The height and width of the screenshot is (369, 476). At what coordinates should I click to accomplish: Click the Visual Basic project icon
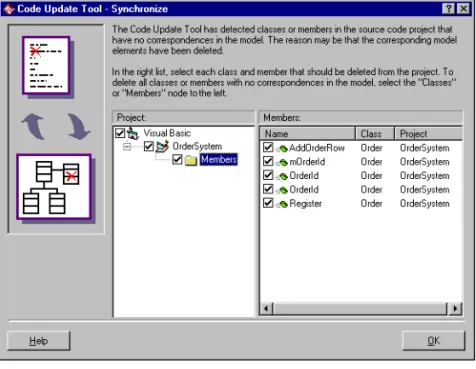click(133, 133)
